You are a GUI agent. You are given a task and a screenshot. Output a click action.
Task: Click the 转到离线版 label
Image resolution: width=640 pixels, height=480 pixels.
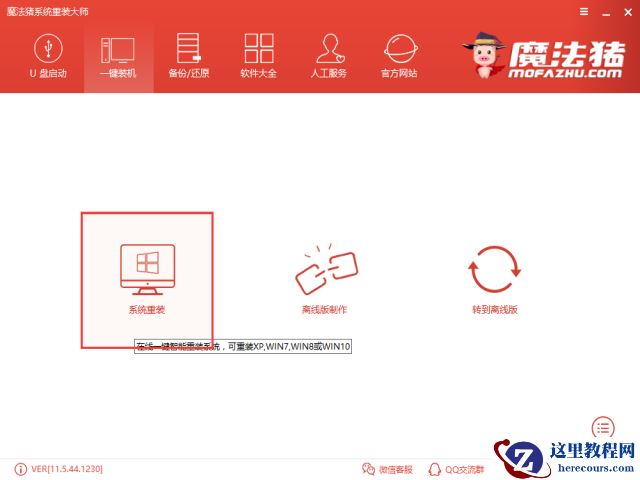(495, 310)
